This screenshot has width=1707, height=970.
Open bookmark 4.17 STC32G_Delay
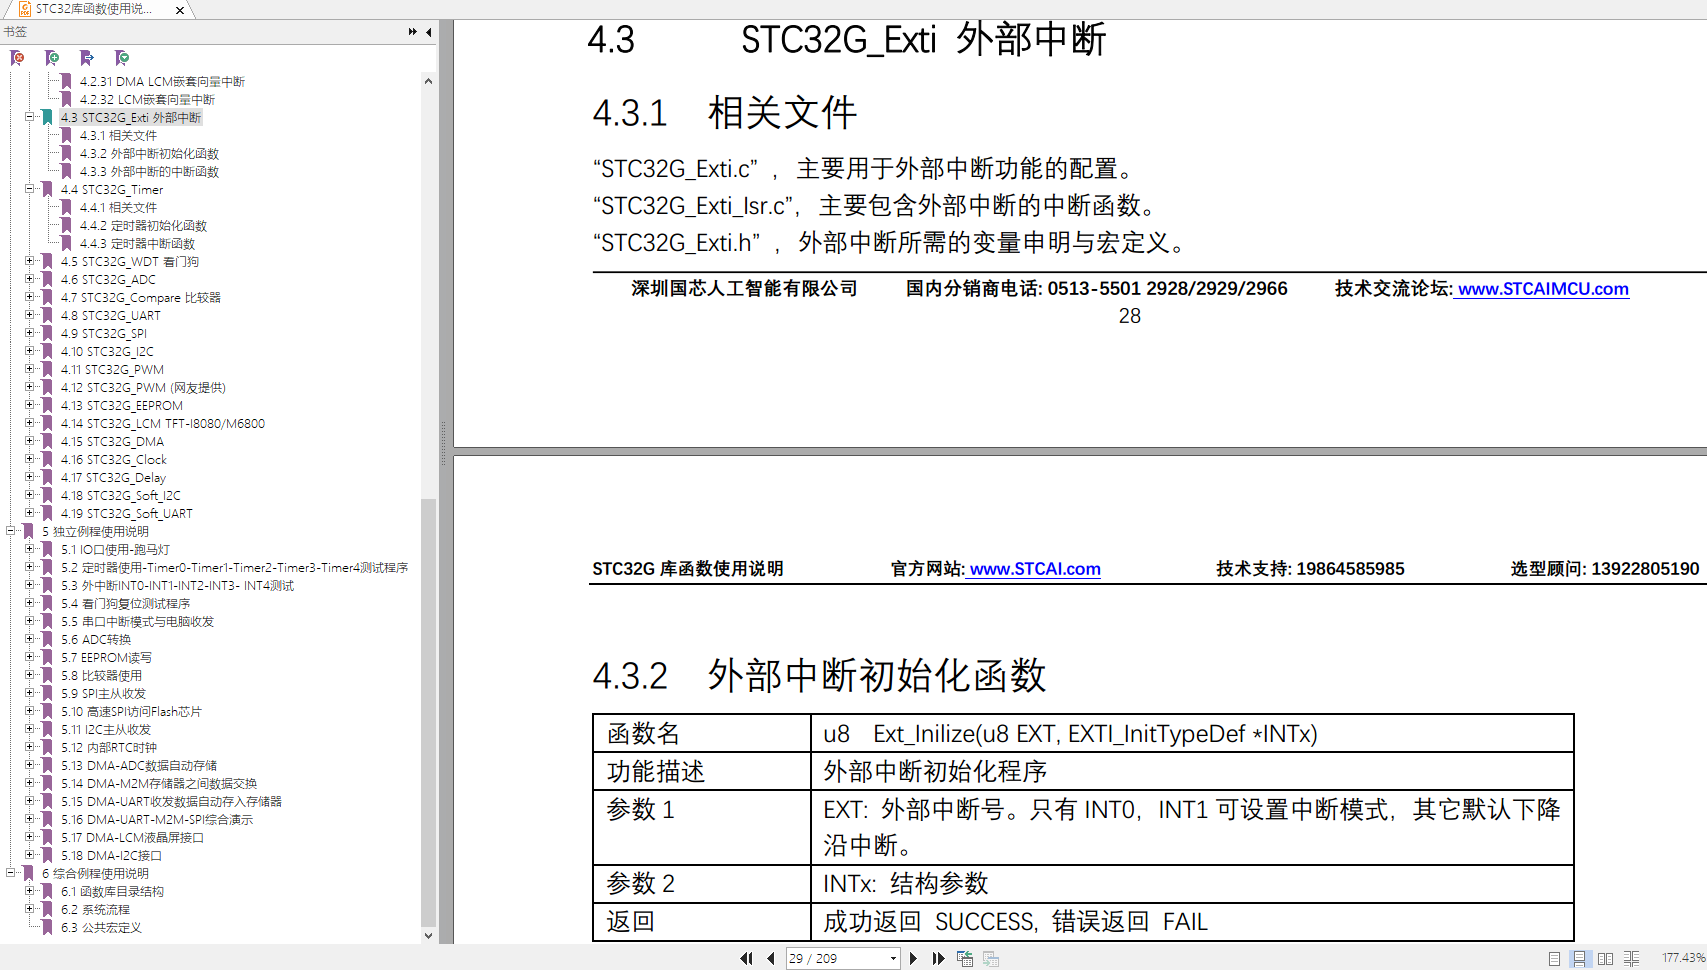[x=113, y=477]
